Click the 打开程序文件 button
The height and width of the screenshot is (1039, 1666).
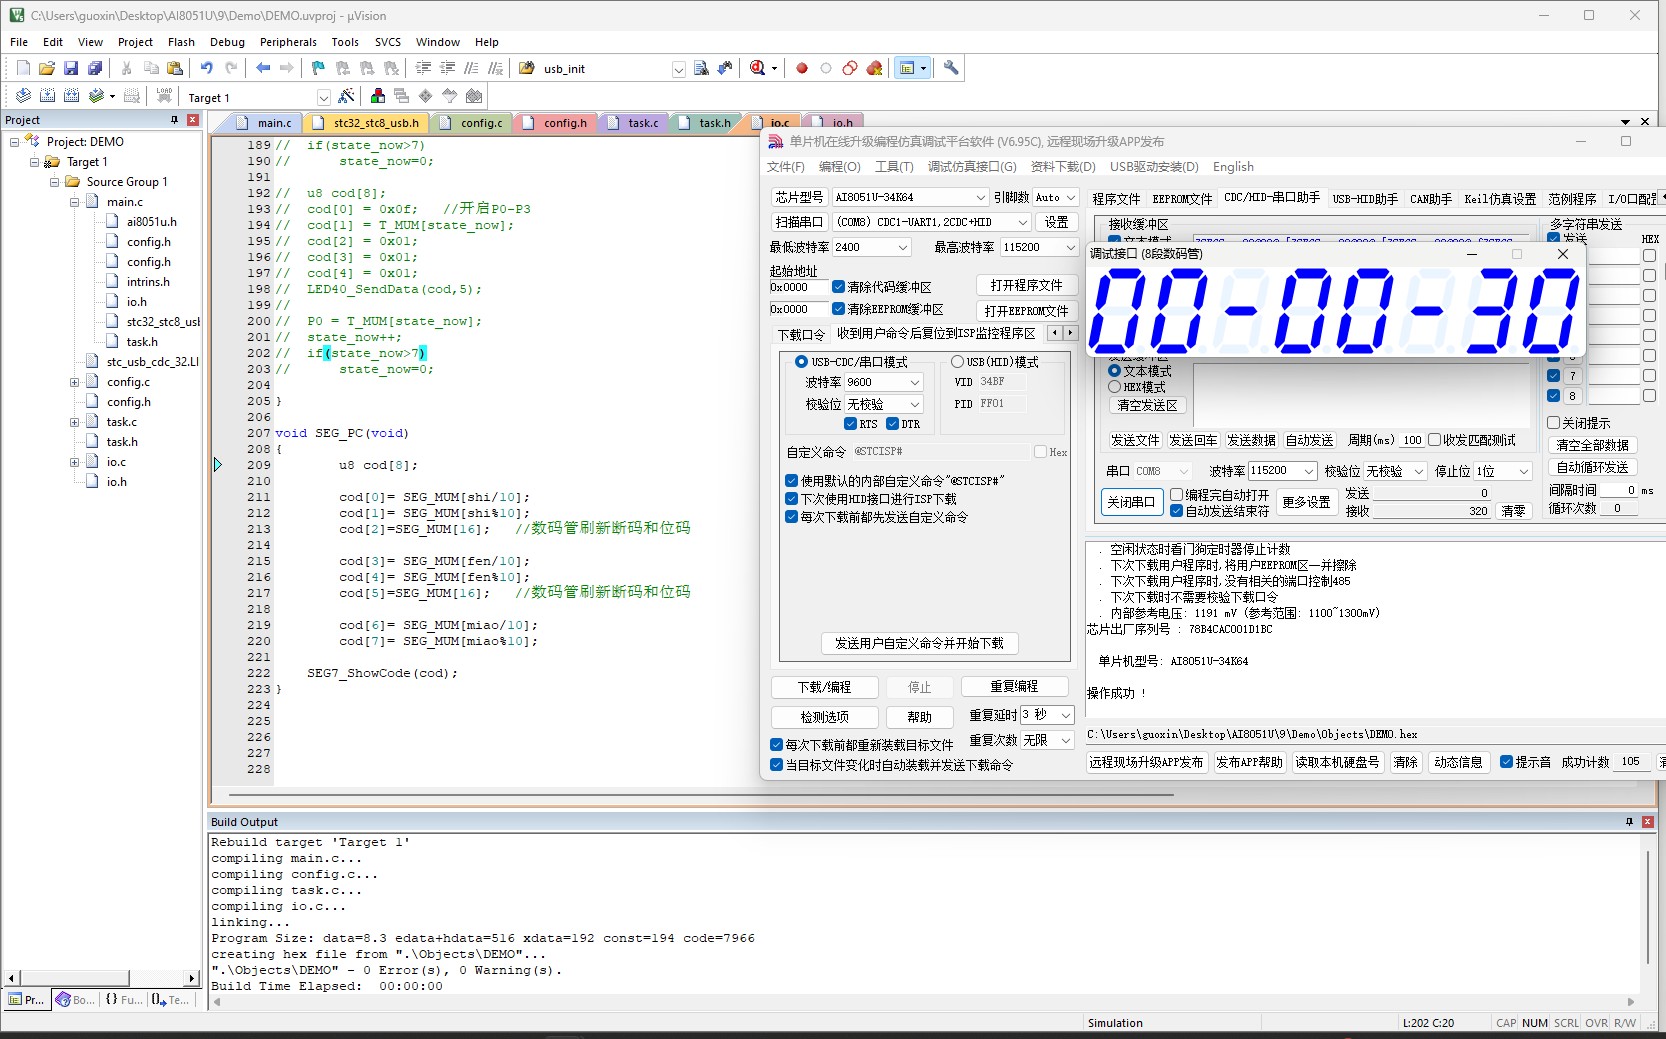pyautogui.click(x=1026, y=285)
